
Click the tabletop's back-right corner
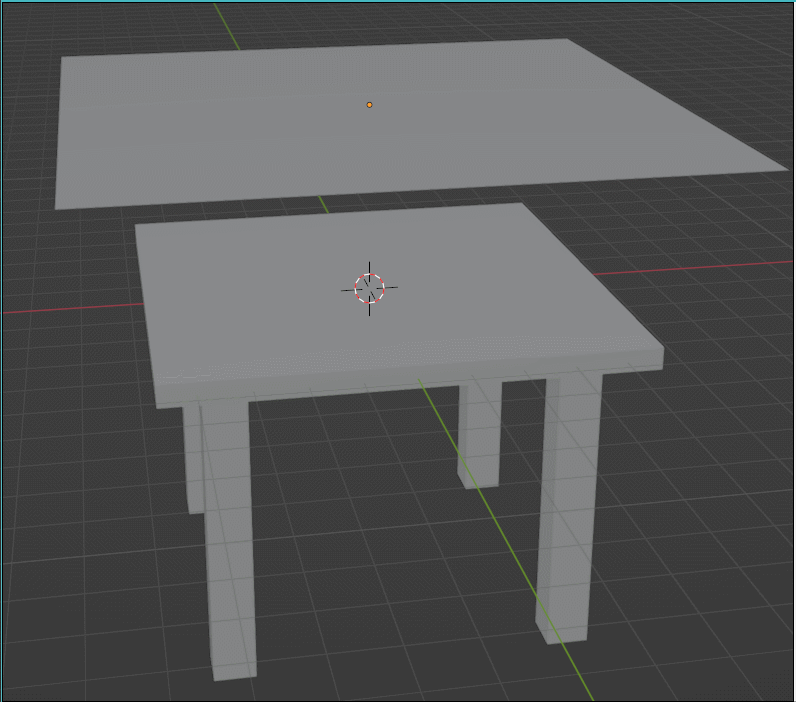pos(521,205)
